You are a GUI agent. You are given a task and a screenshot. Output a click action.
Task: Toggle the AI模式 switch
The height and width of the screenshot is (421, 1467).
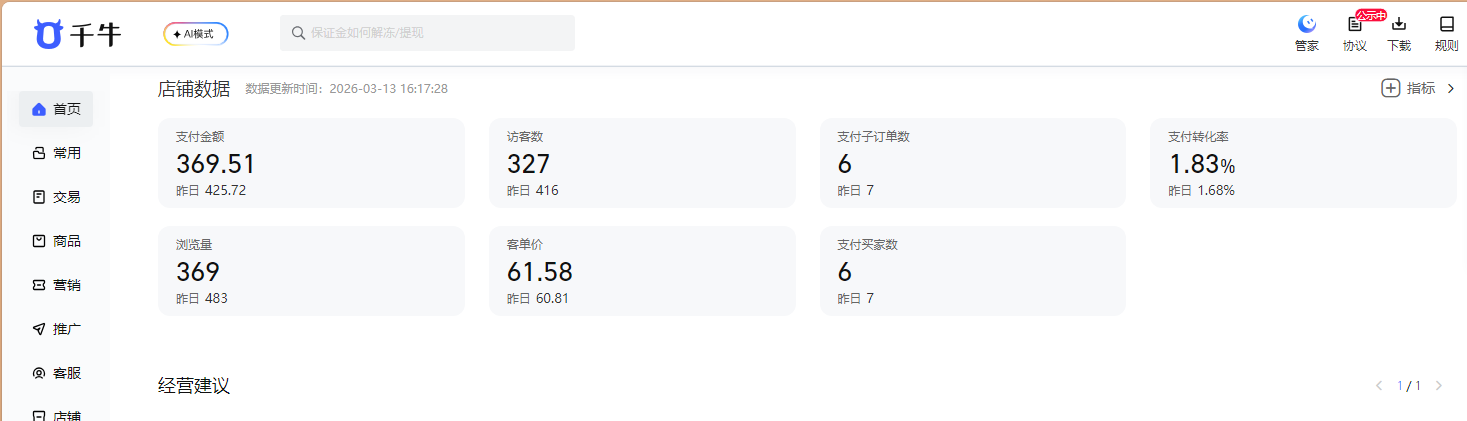coord(196,34)
